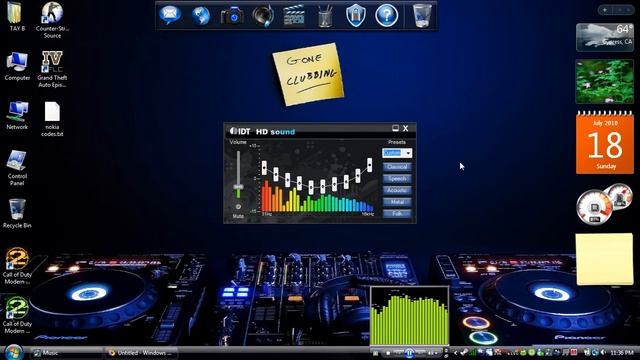Click the GONE CLUBBING sticky note

pyautogui.click(x=309, y=74)
